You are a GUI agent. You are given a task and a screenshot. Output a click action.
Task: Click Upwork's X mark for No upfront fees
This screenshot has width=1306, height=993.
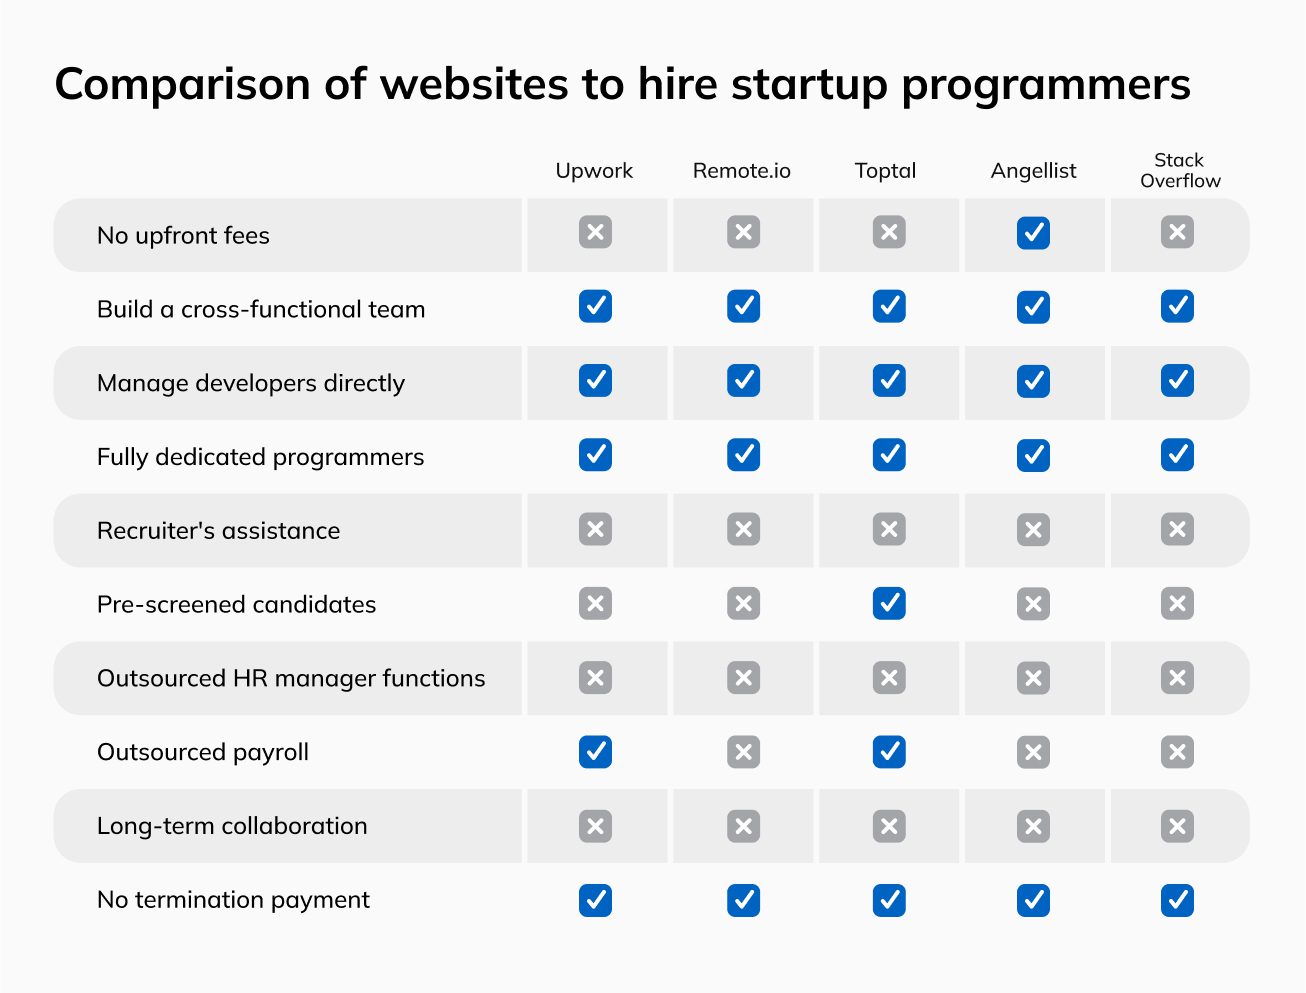pos(595,233)
